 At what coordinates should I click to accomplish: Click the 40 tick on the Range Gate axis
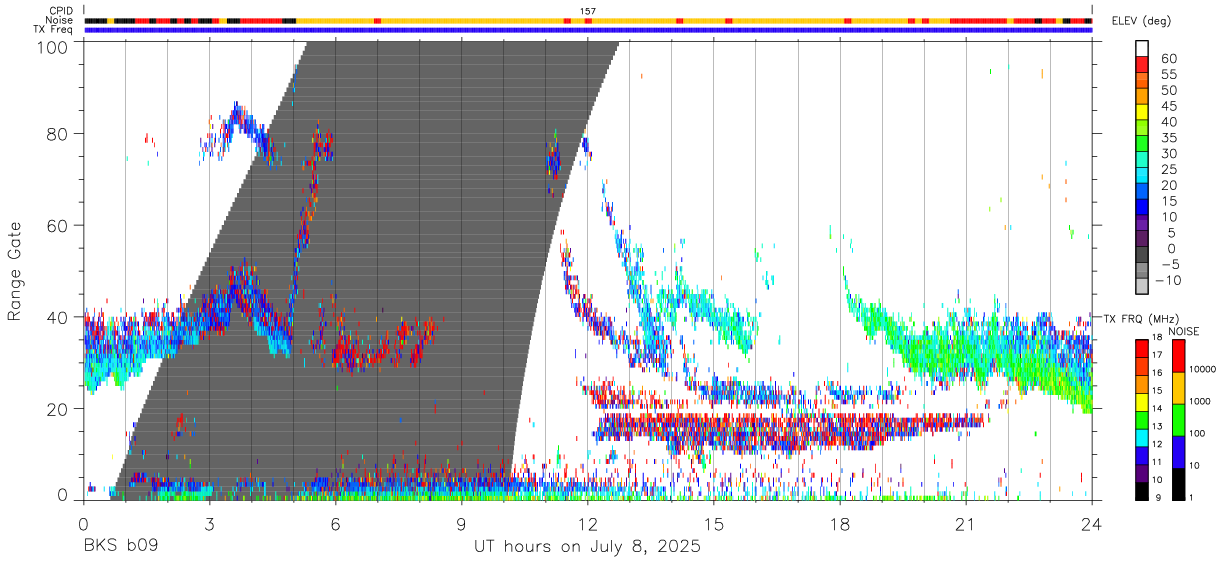tap(57, 317)
